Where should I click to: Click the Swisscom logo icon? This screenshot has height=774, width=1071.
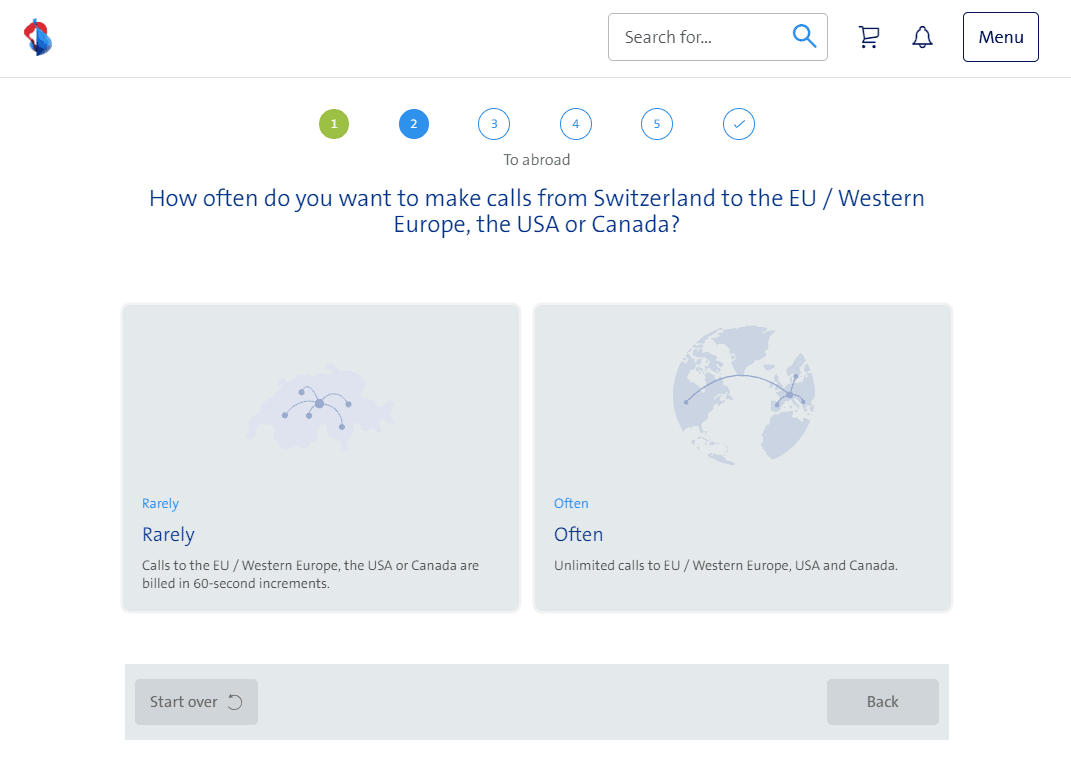(38, 37)
